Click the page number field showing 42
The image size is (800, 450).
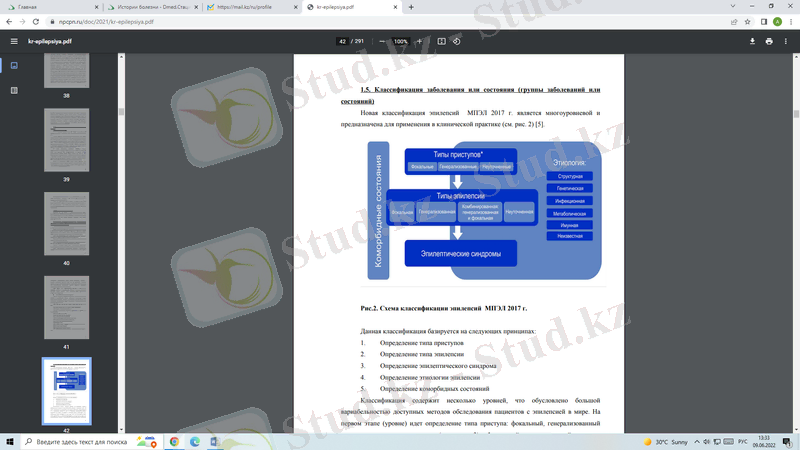[x=343, y=41]
